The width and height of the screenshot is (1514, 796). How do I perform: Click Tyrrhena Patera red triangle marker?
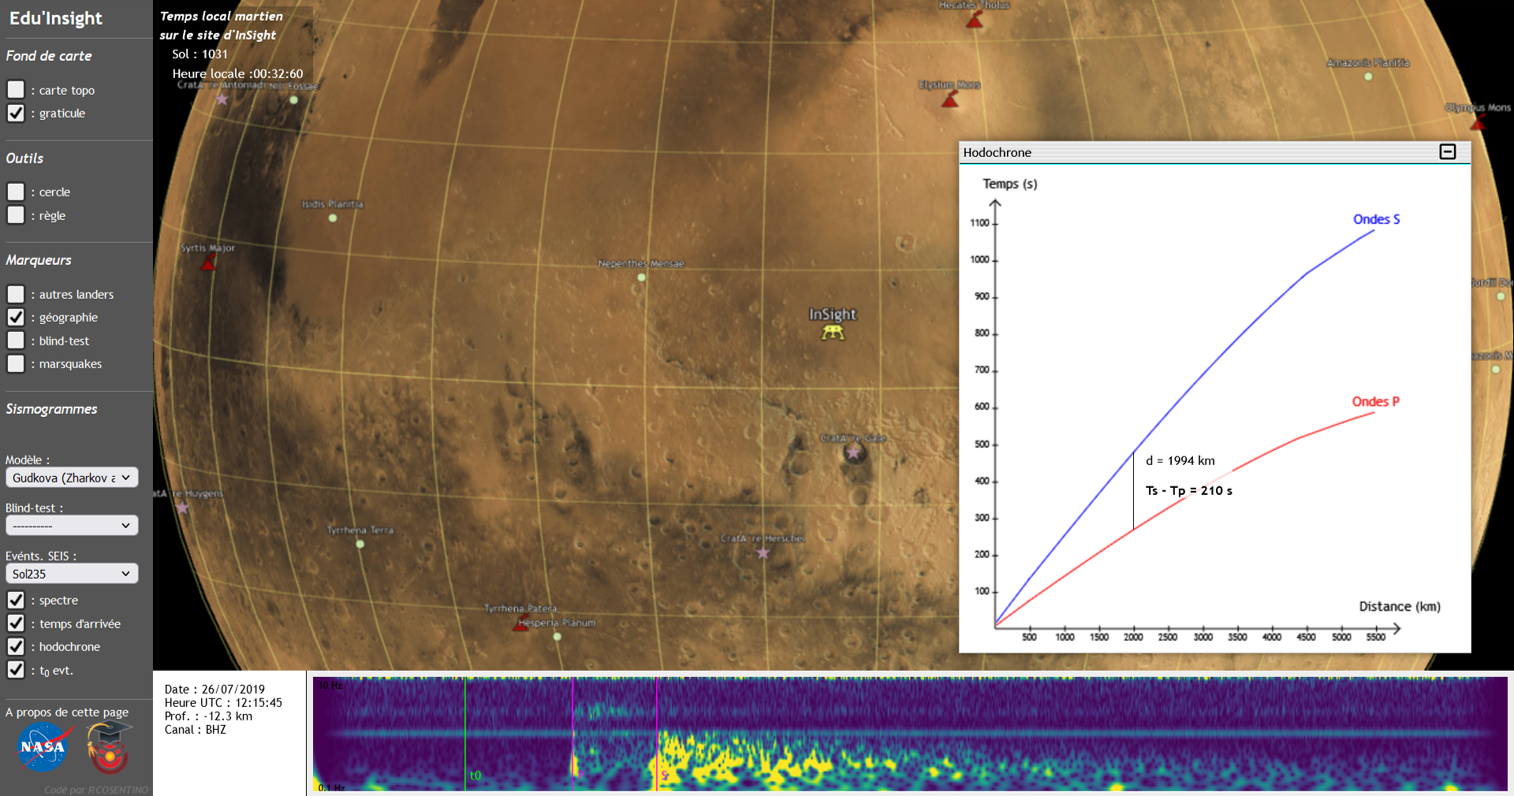(x=521, y=624)
